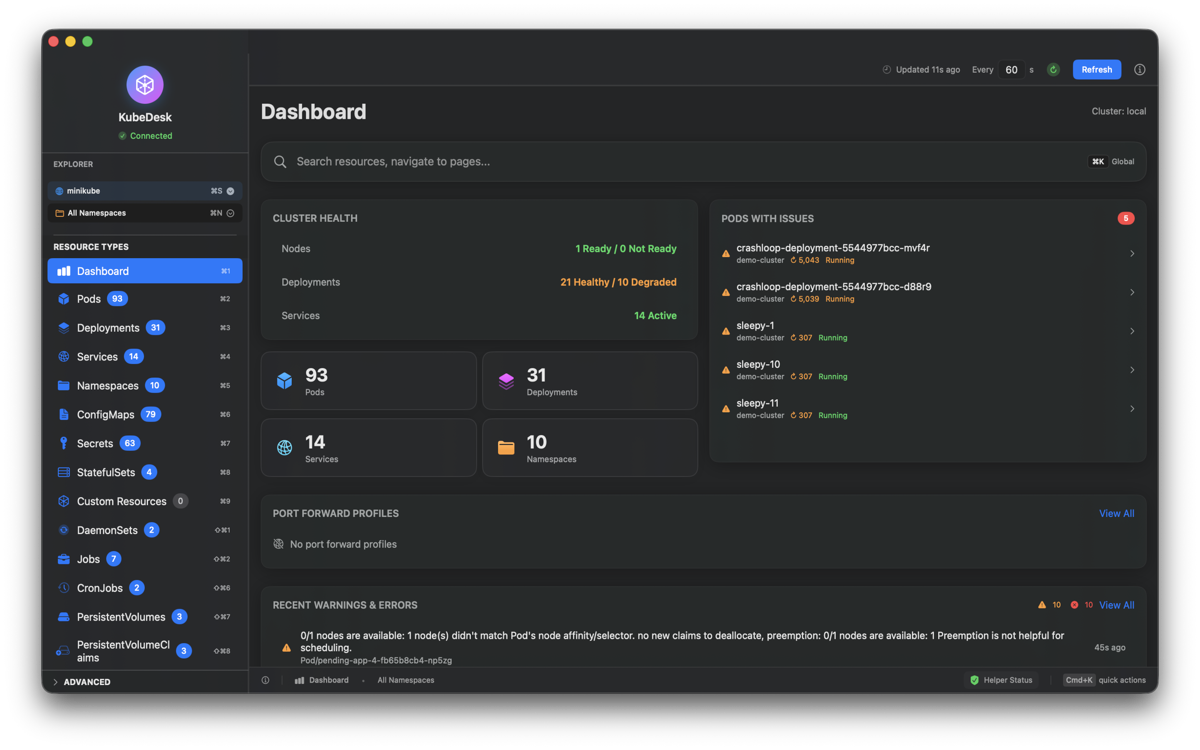The image size is (1200, 750).
Task: Open CronJobs via its clock icon
Action: click(x=65, y=587)
